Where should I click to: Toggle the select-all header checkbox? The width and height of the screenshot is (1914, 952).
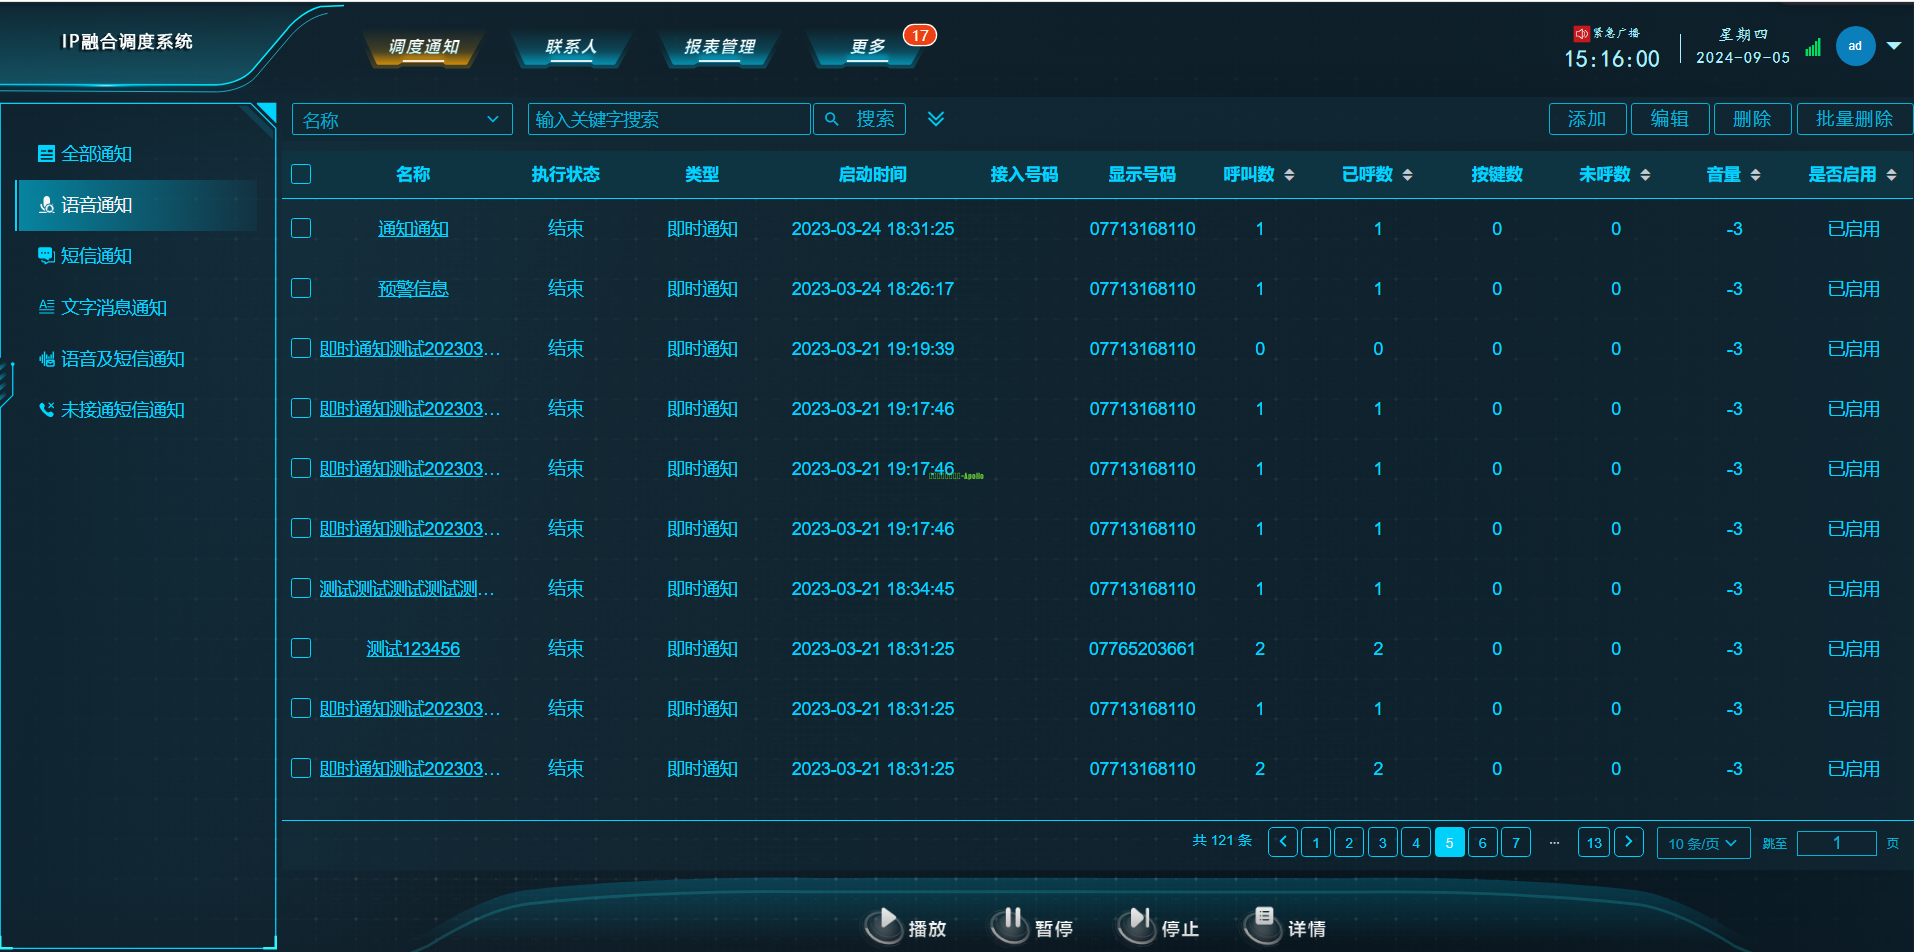[x=301, y=174]
